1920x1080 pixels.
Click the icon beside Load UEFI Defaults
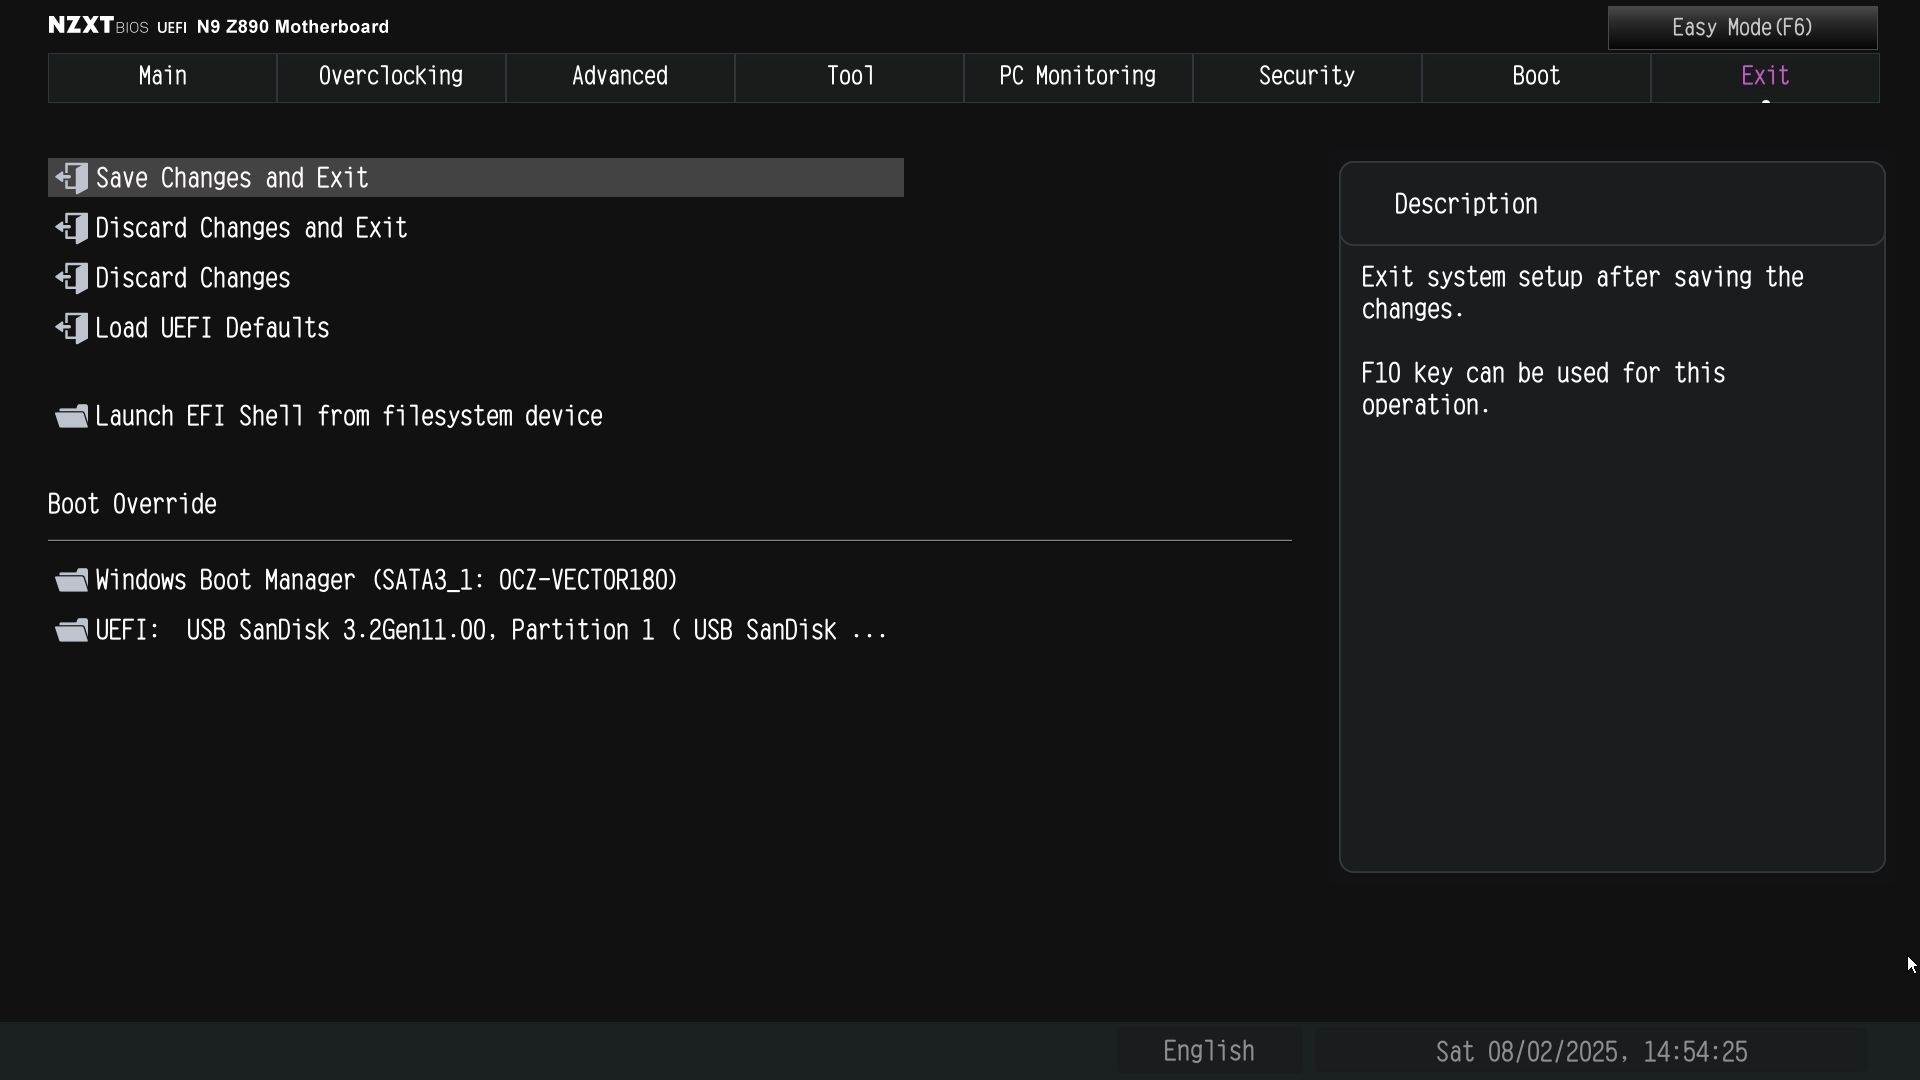(72, 328)
